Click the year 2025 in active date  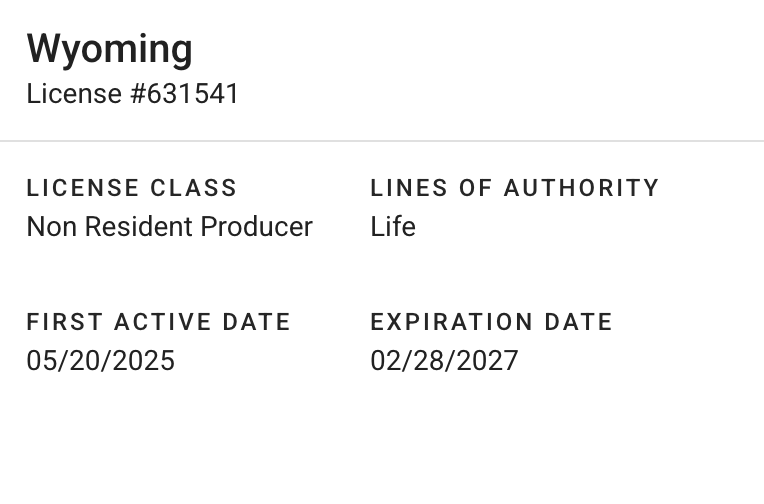(147, 361)
